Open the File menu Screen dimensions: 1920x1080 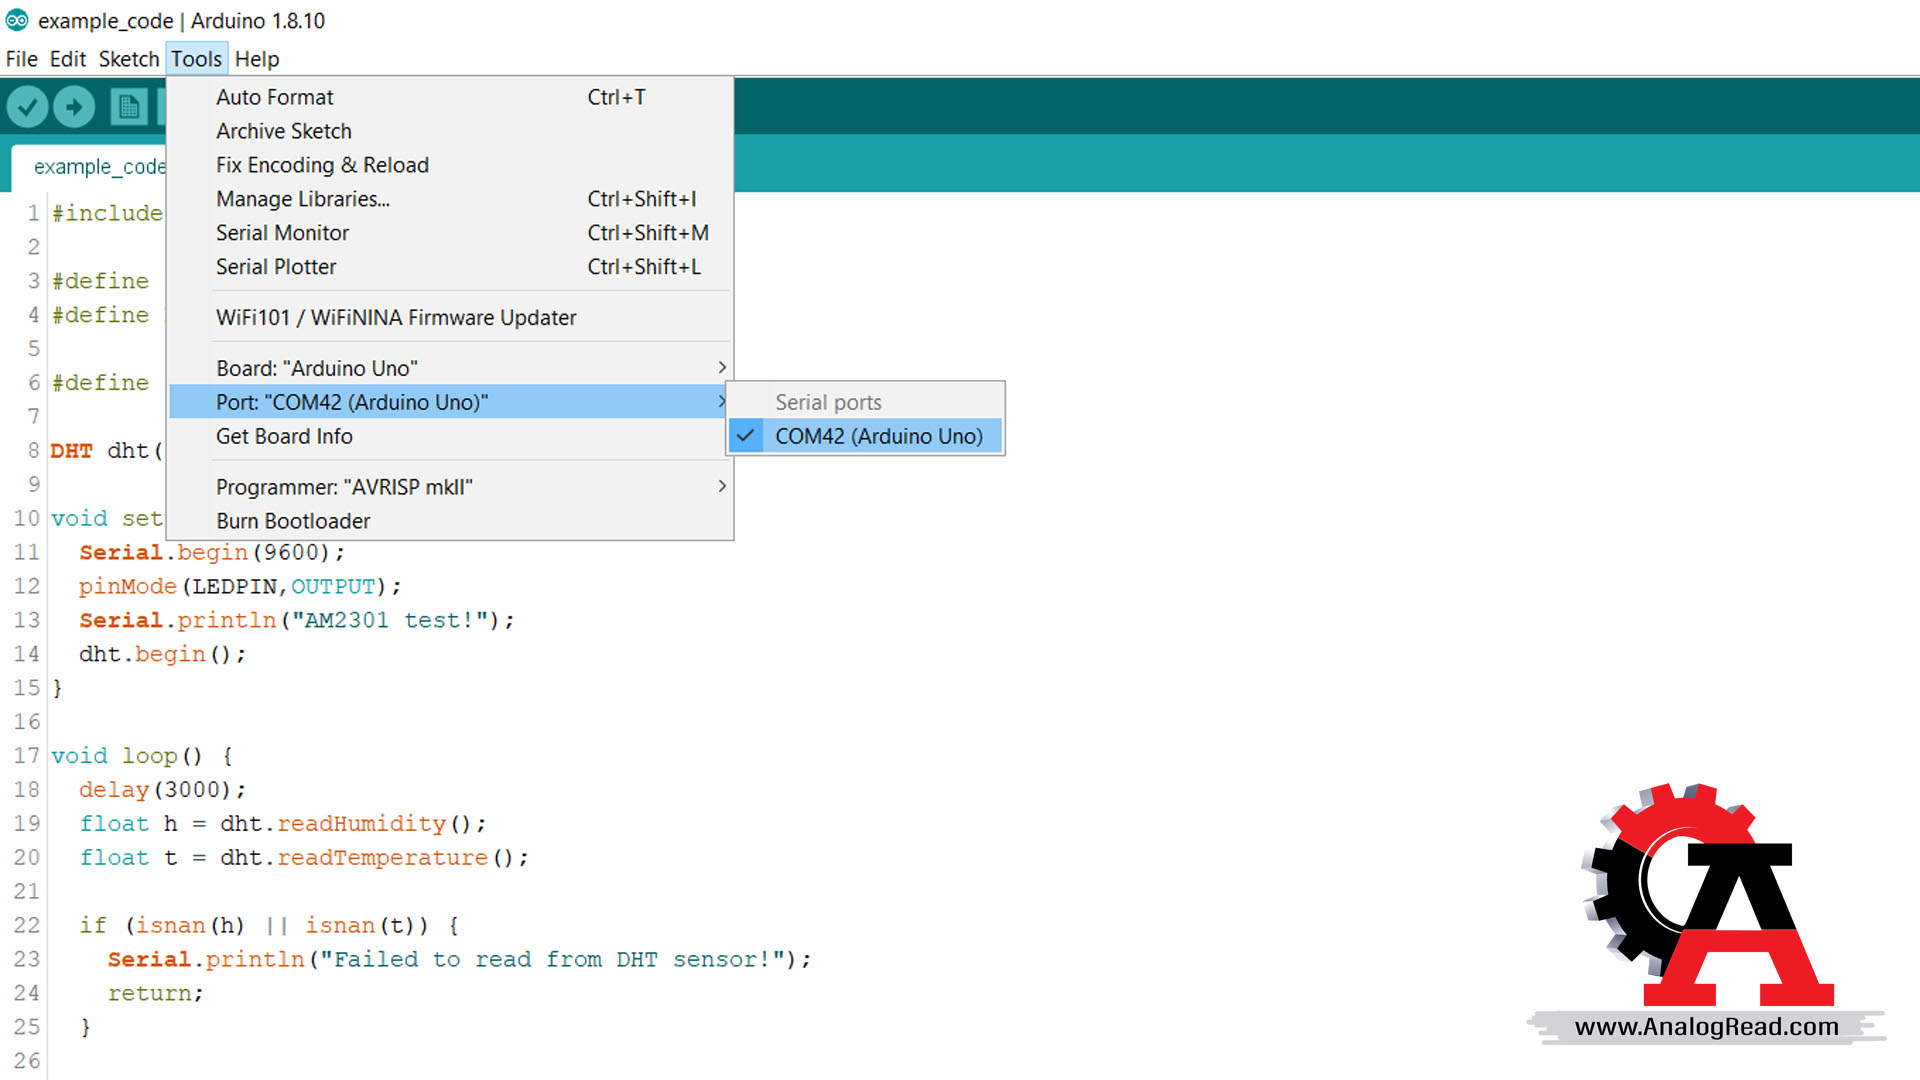22,59
